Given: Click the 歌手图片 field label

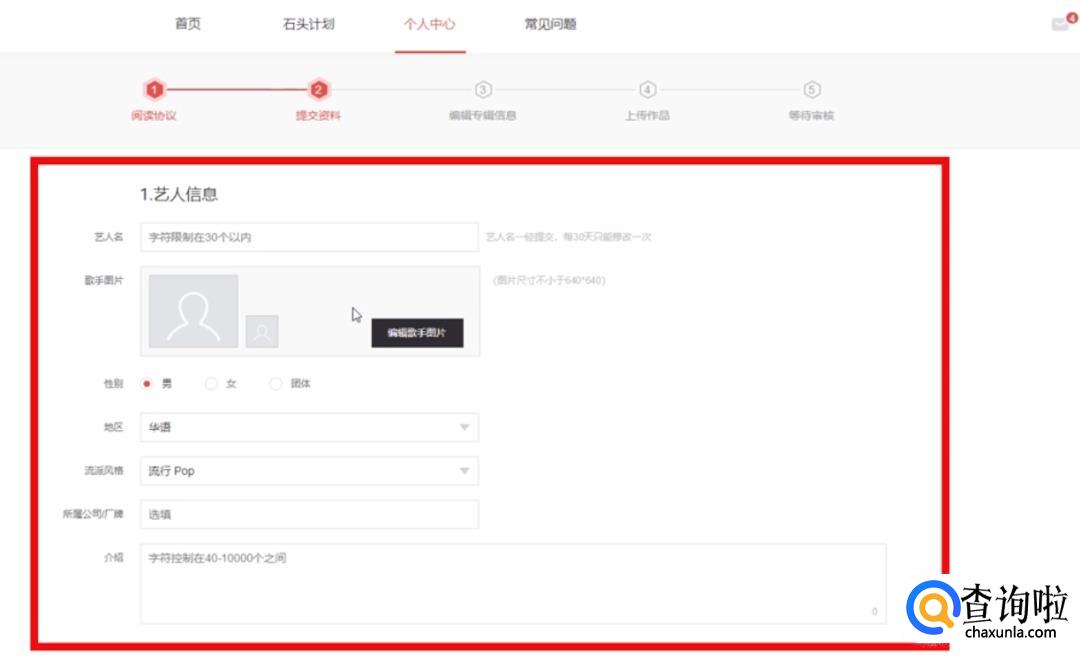Looking at the screenshot, I should (104, 280).
